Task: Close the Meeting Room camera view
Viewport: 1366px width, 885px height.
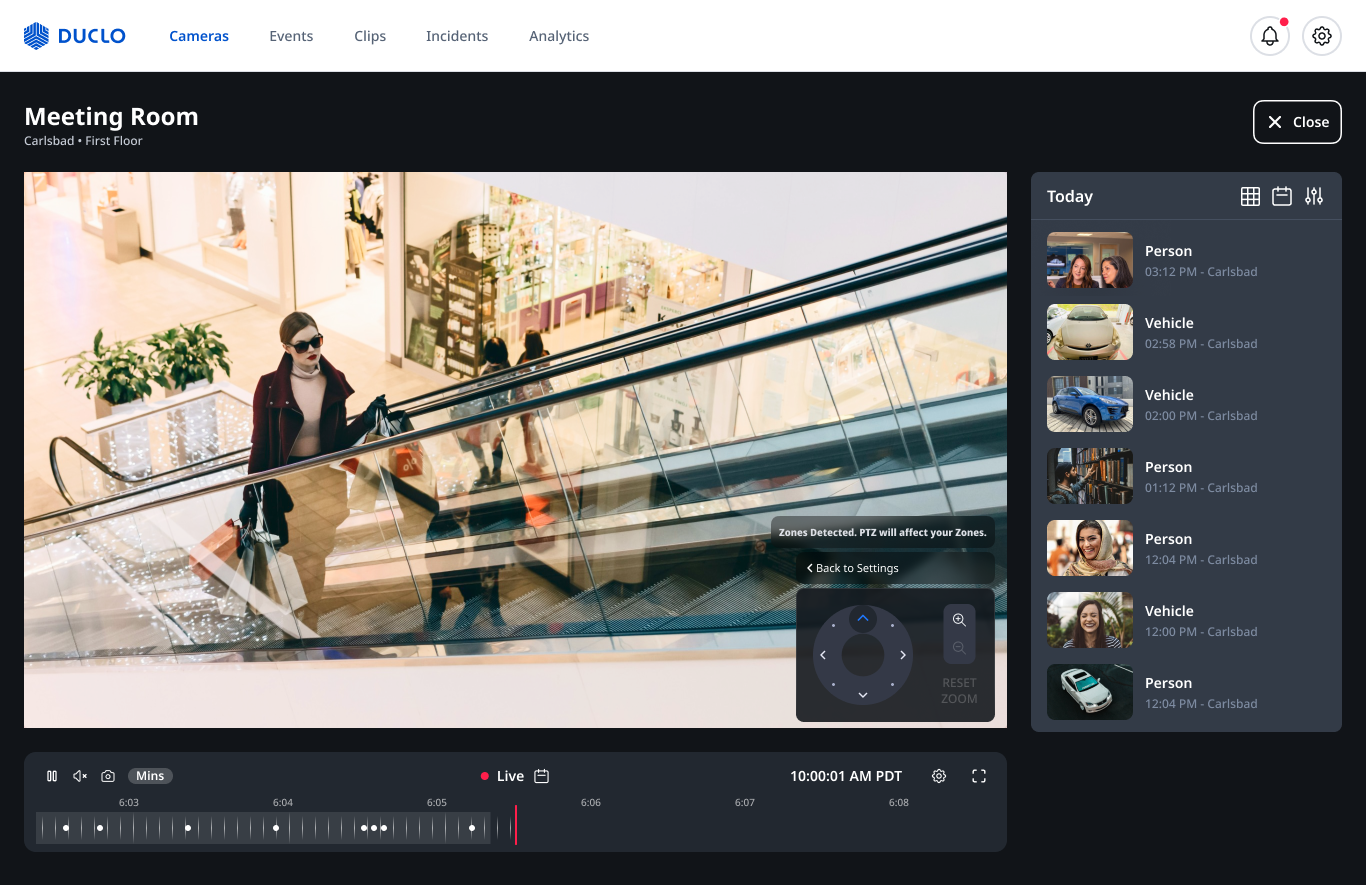Action: 1297,122
